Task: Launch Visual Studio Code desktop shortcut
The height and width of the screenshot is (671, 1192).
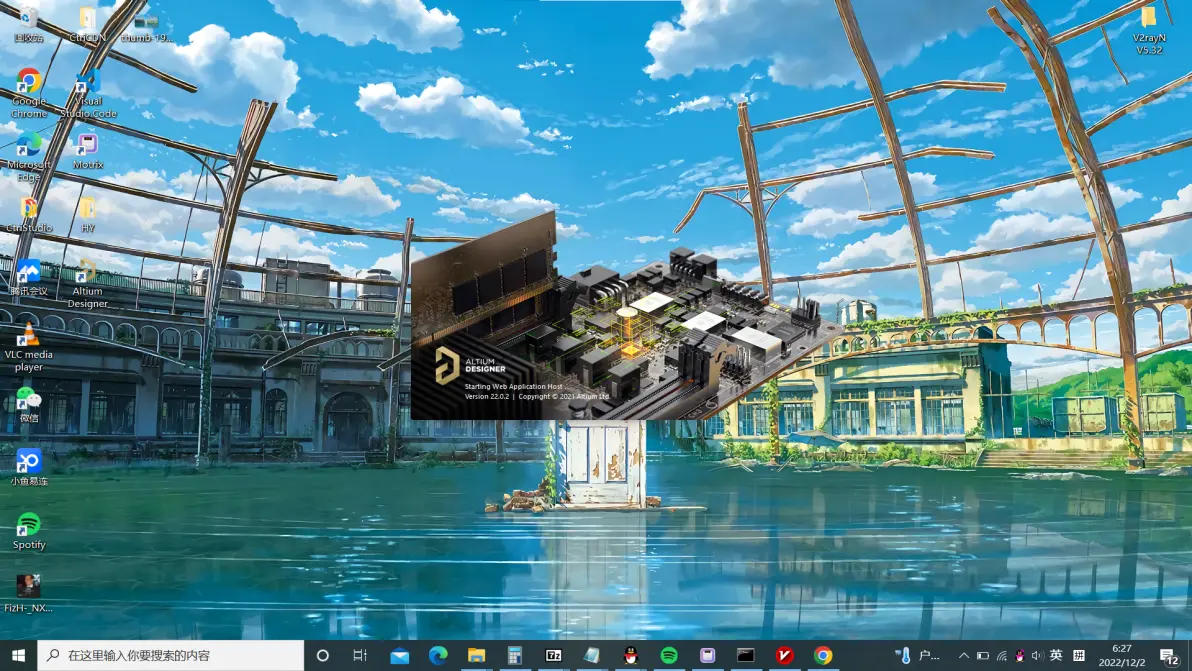Action: pyautogui.click(x=88, y=93)
